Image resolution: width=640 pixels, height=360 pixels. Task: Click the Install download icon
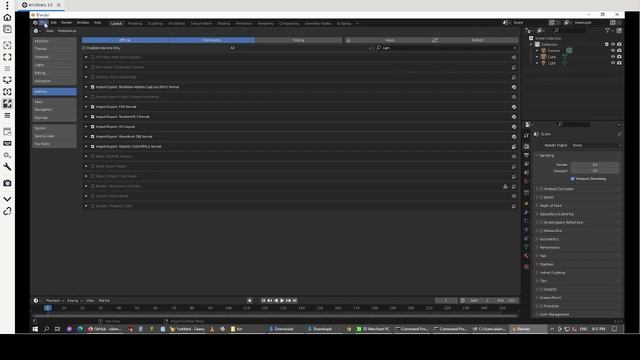(348, 40)
